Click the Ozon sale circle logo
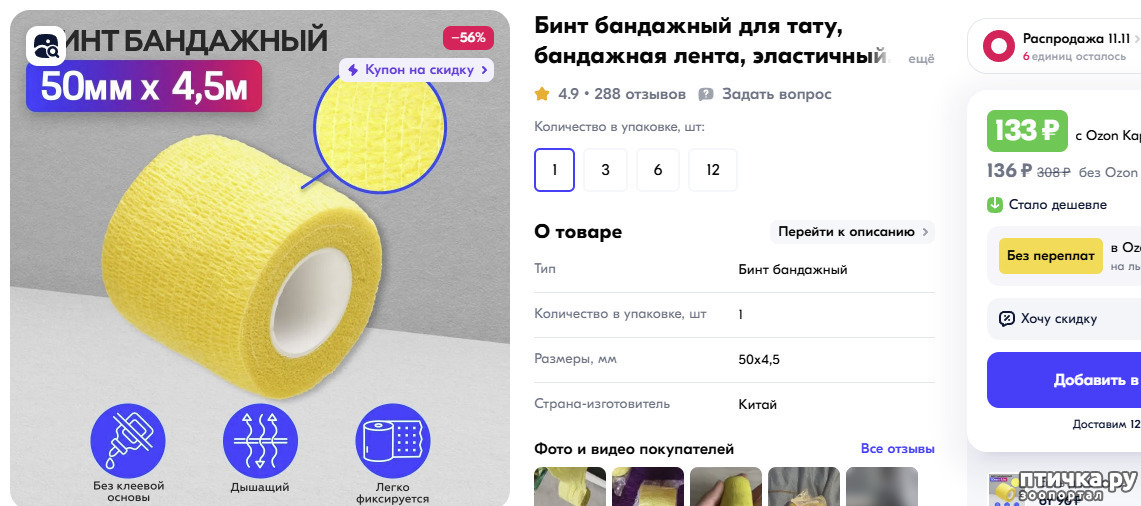Image resolution: width=1141 pixels, height=506 pixels. (x=998, y=46)
